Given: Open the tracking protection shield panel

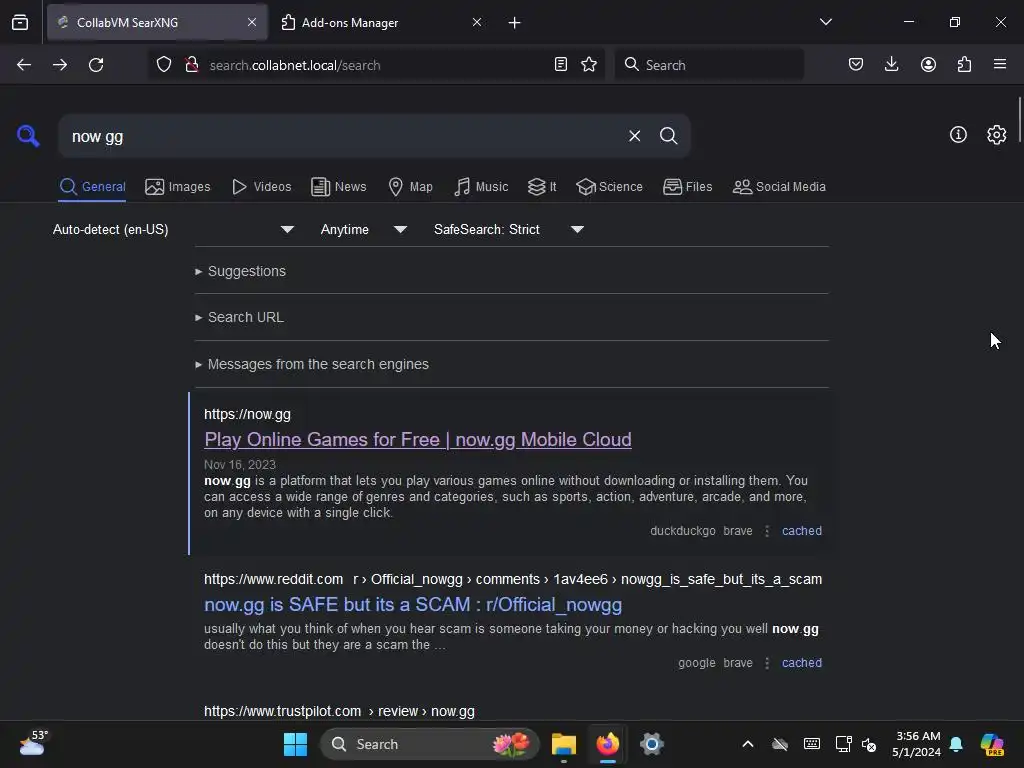Looking at the screenshot, I should [164, 65].
